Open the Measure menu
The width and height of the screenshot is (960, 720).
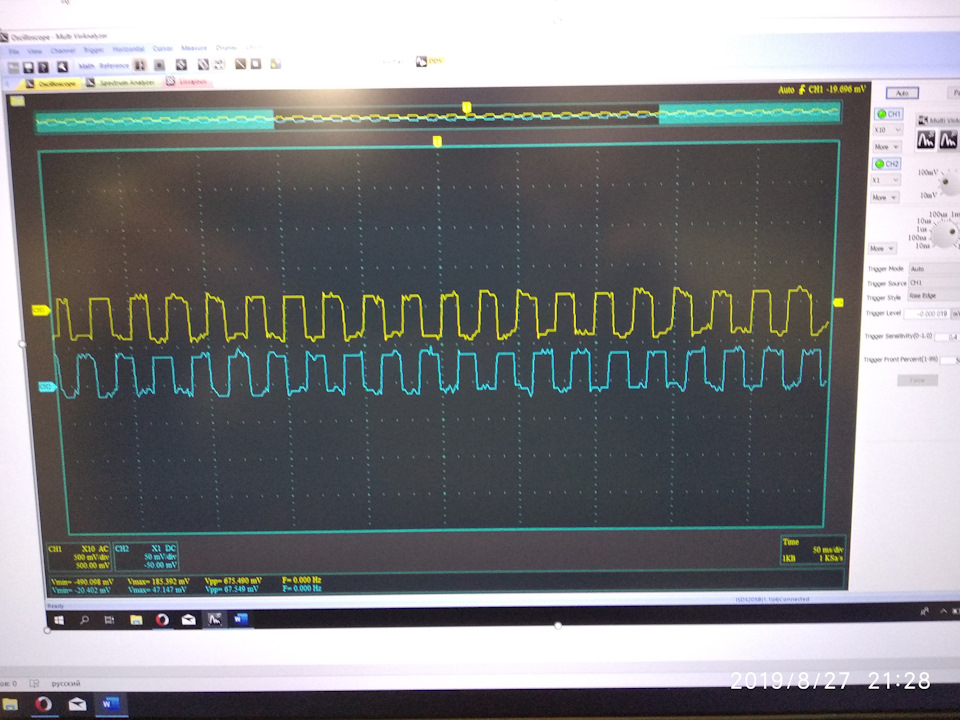pos(194,48)
